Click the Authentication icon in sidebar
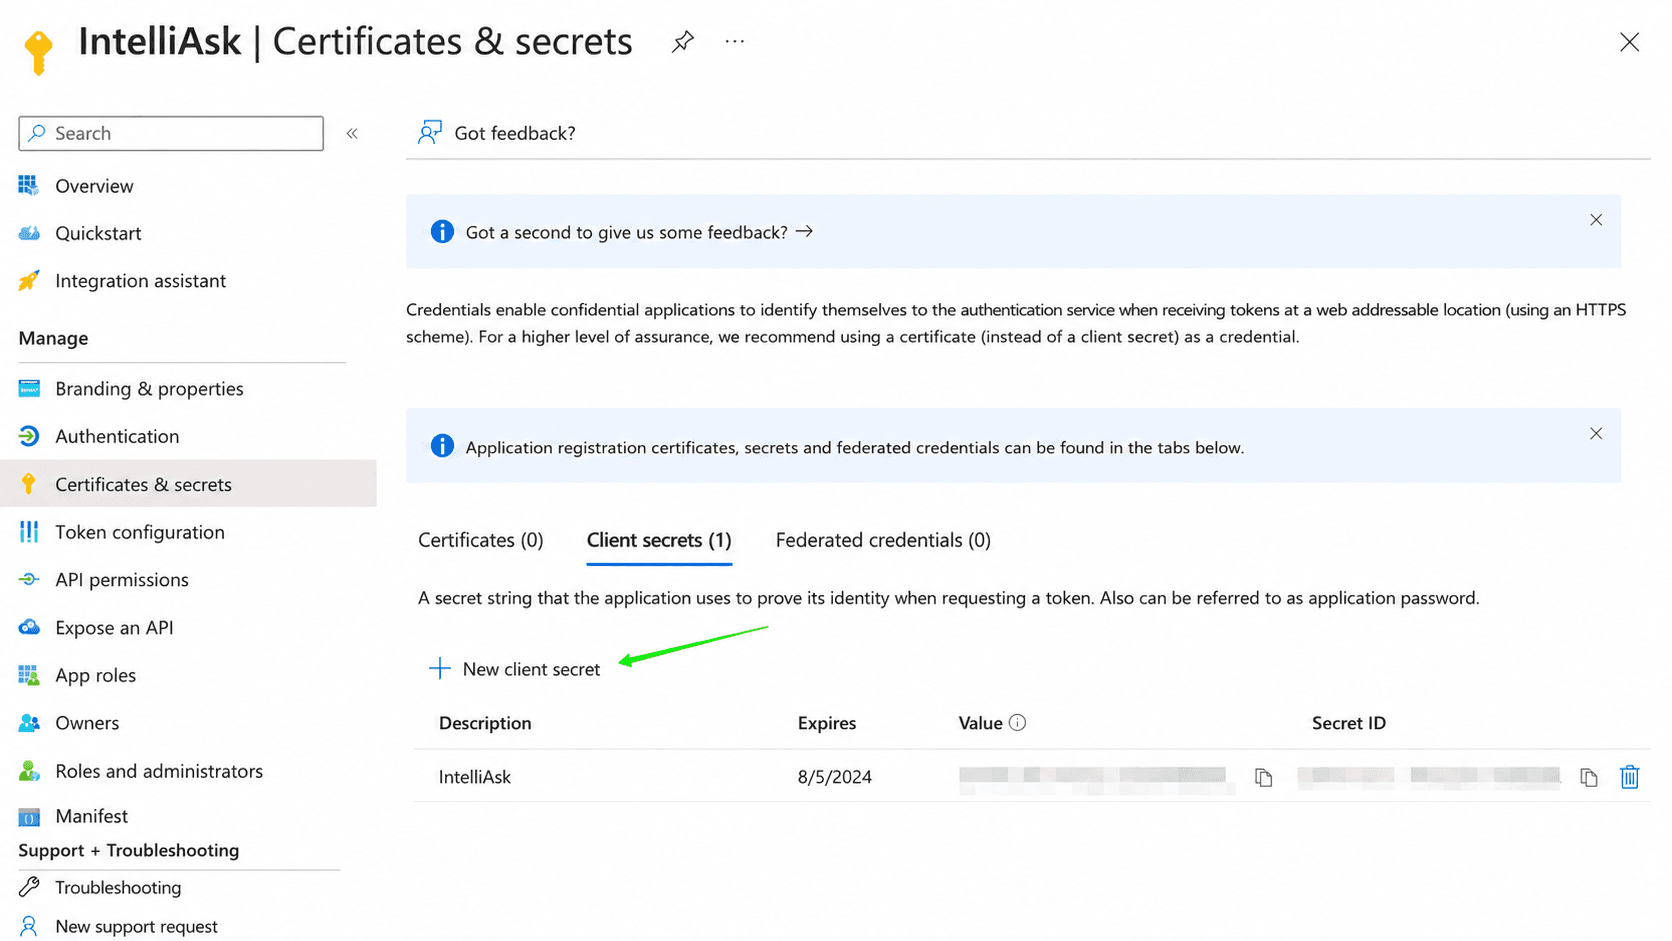The image size is (1672, 941). pos(29,436)
